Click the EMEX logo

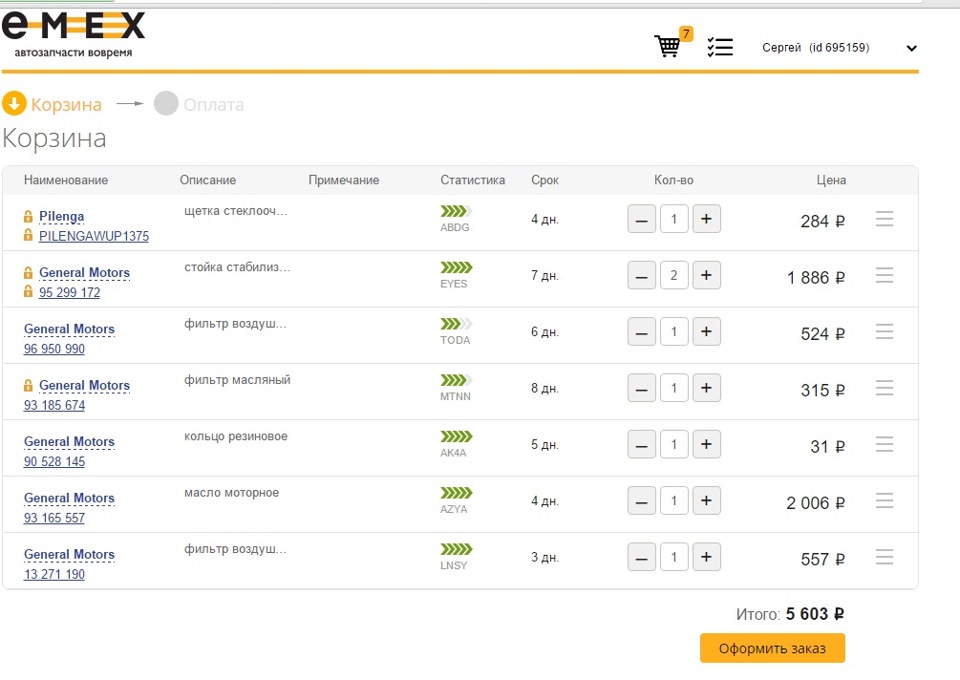(x=73, y=32)
